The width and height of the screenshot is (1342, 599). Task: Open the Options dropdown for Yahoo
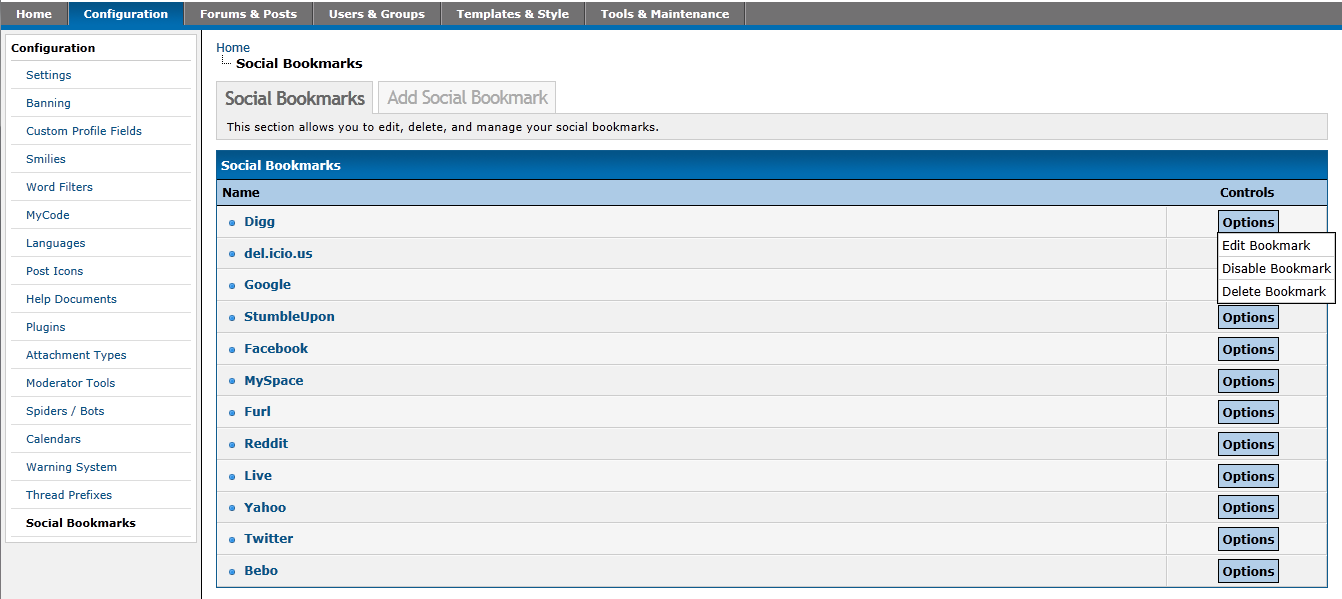(1247, 508)
